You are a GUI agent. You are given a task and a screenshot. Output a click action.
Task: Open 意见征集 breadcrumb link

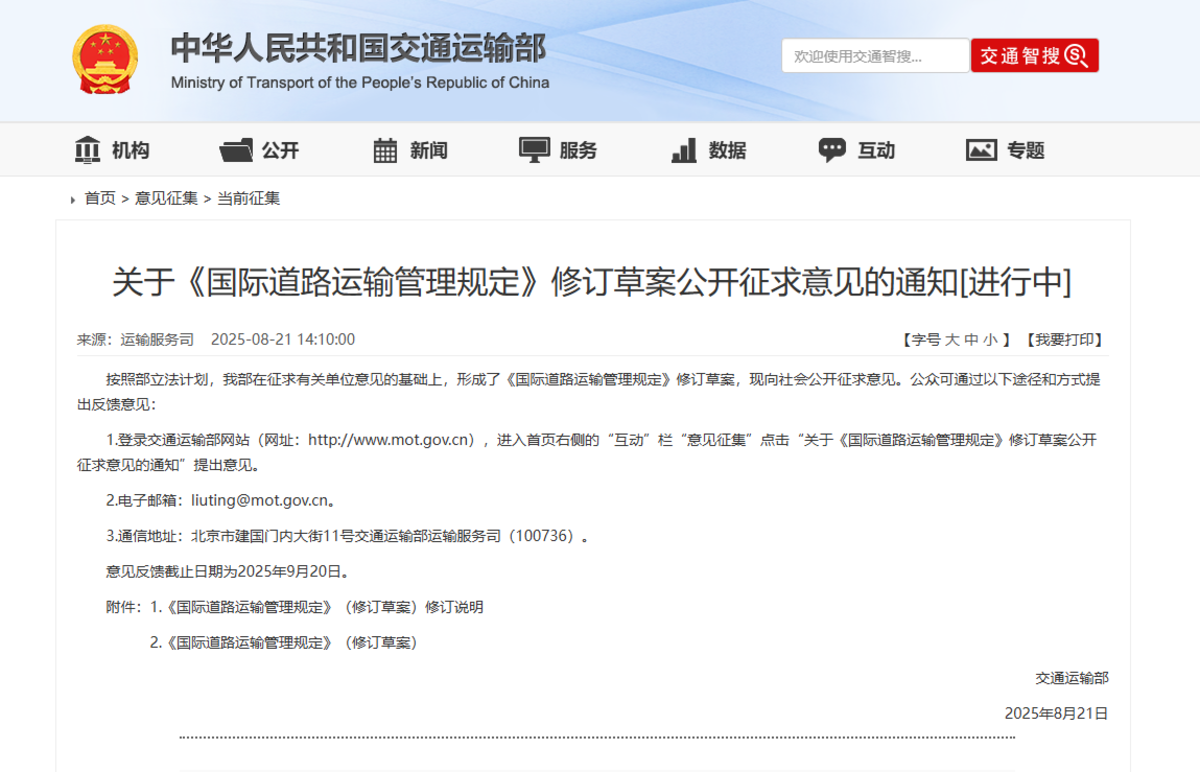(x=166, y=198)
